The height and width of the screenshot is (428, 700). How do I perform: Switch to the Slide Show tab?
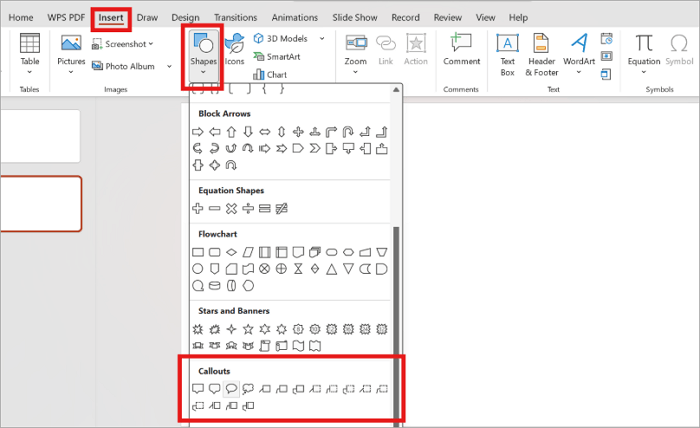tap(354, 17)
